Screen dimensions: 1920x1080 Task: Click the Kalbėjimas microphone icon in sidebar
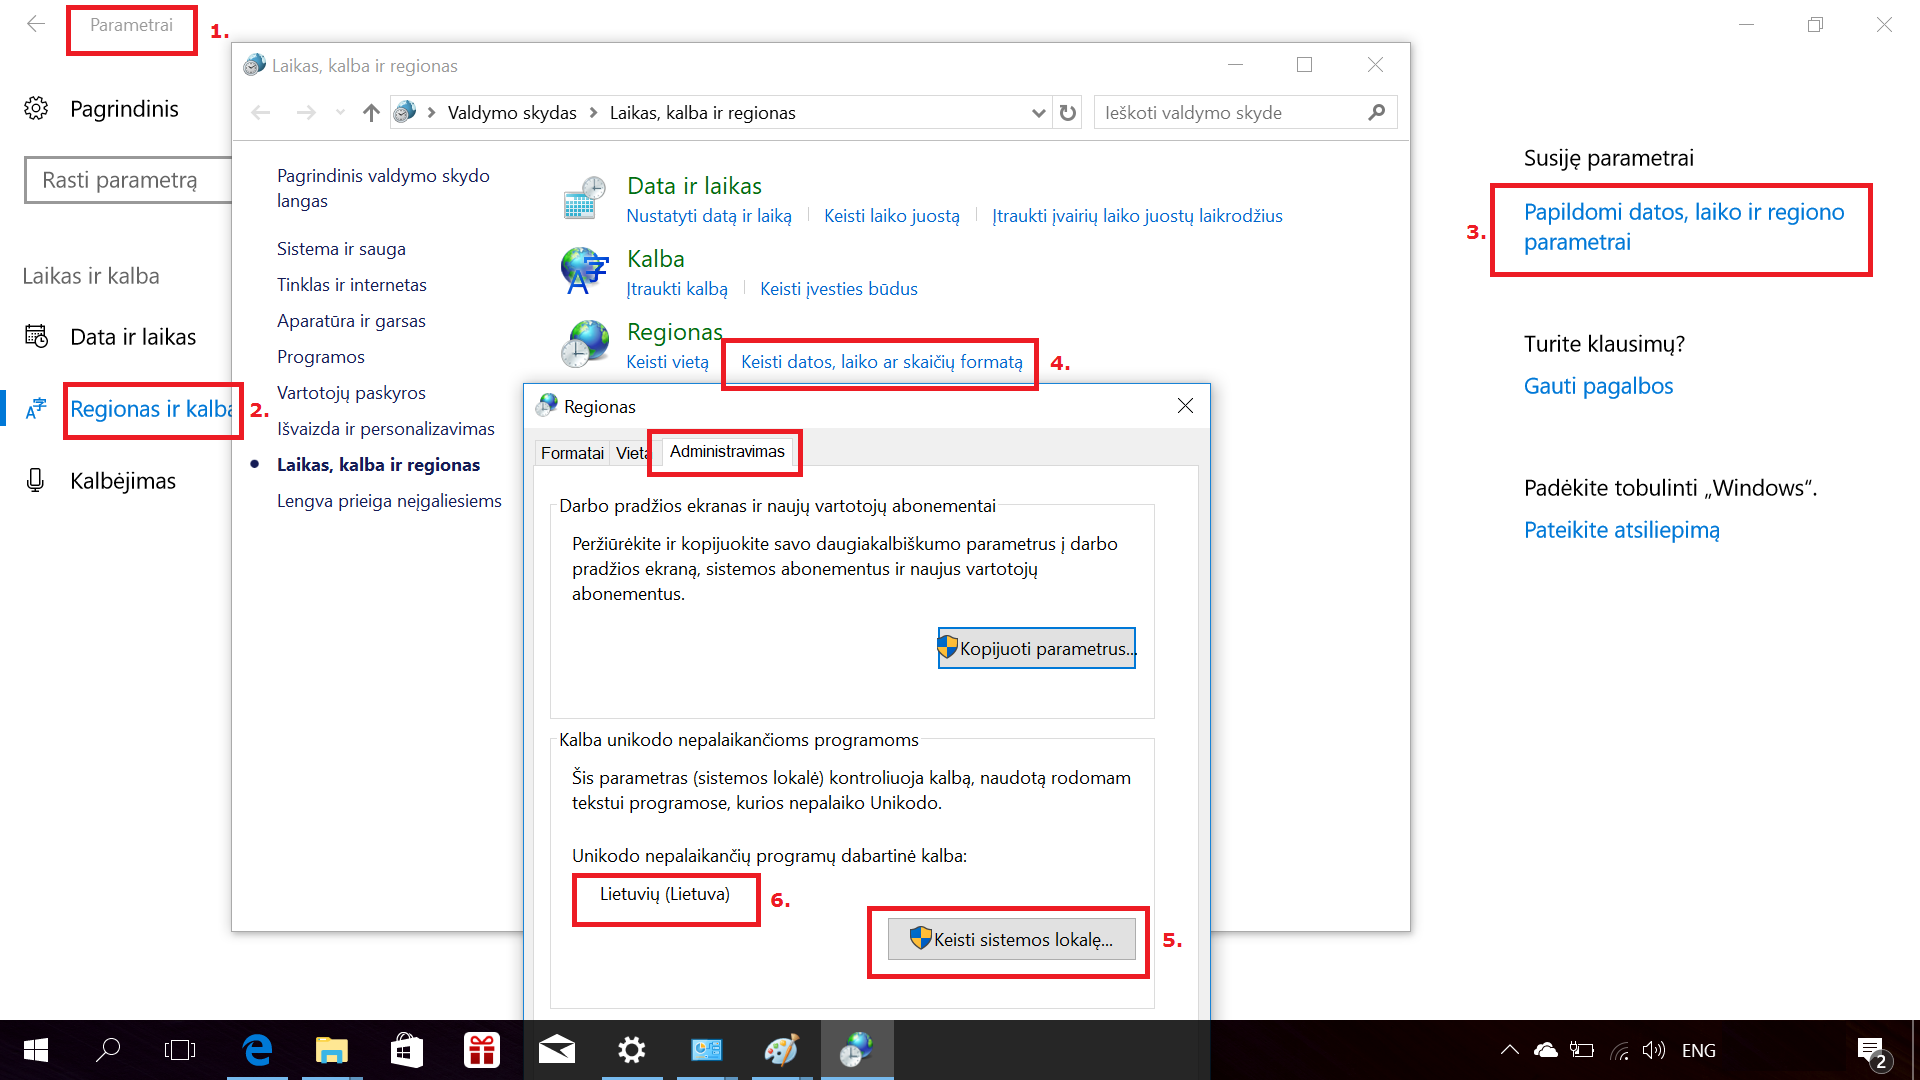coord(36,481)
